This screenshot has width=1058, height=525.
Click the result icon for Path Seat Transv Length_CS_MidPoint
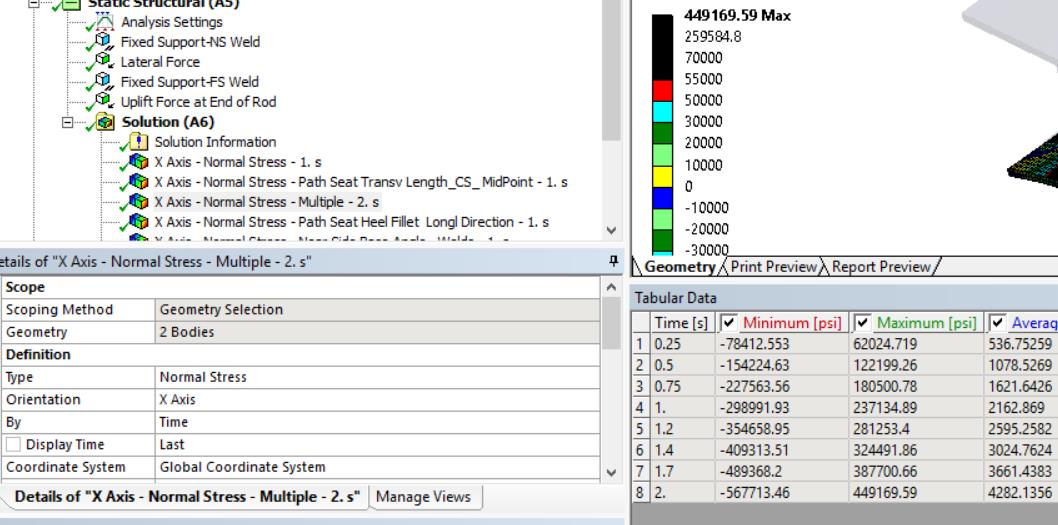[x=138, y=182]
